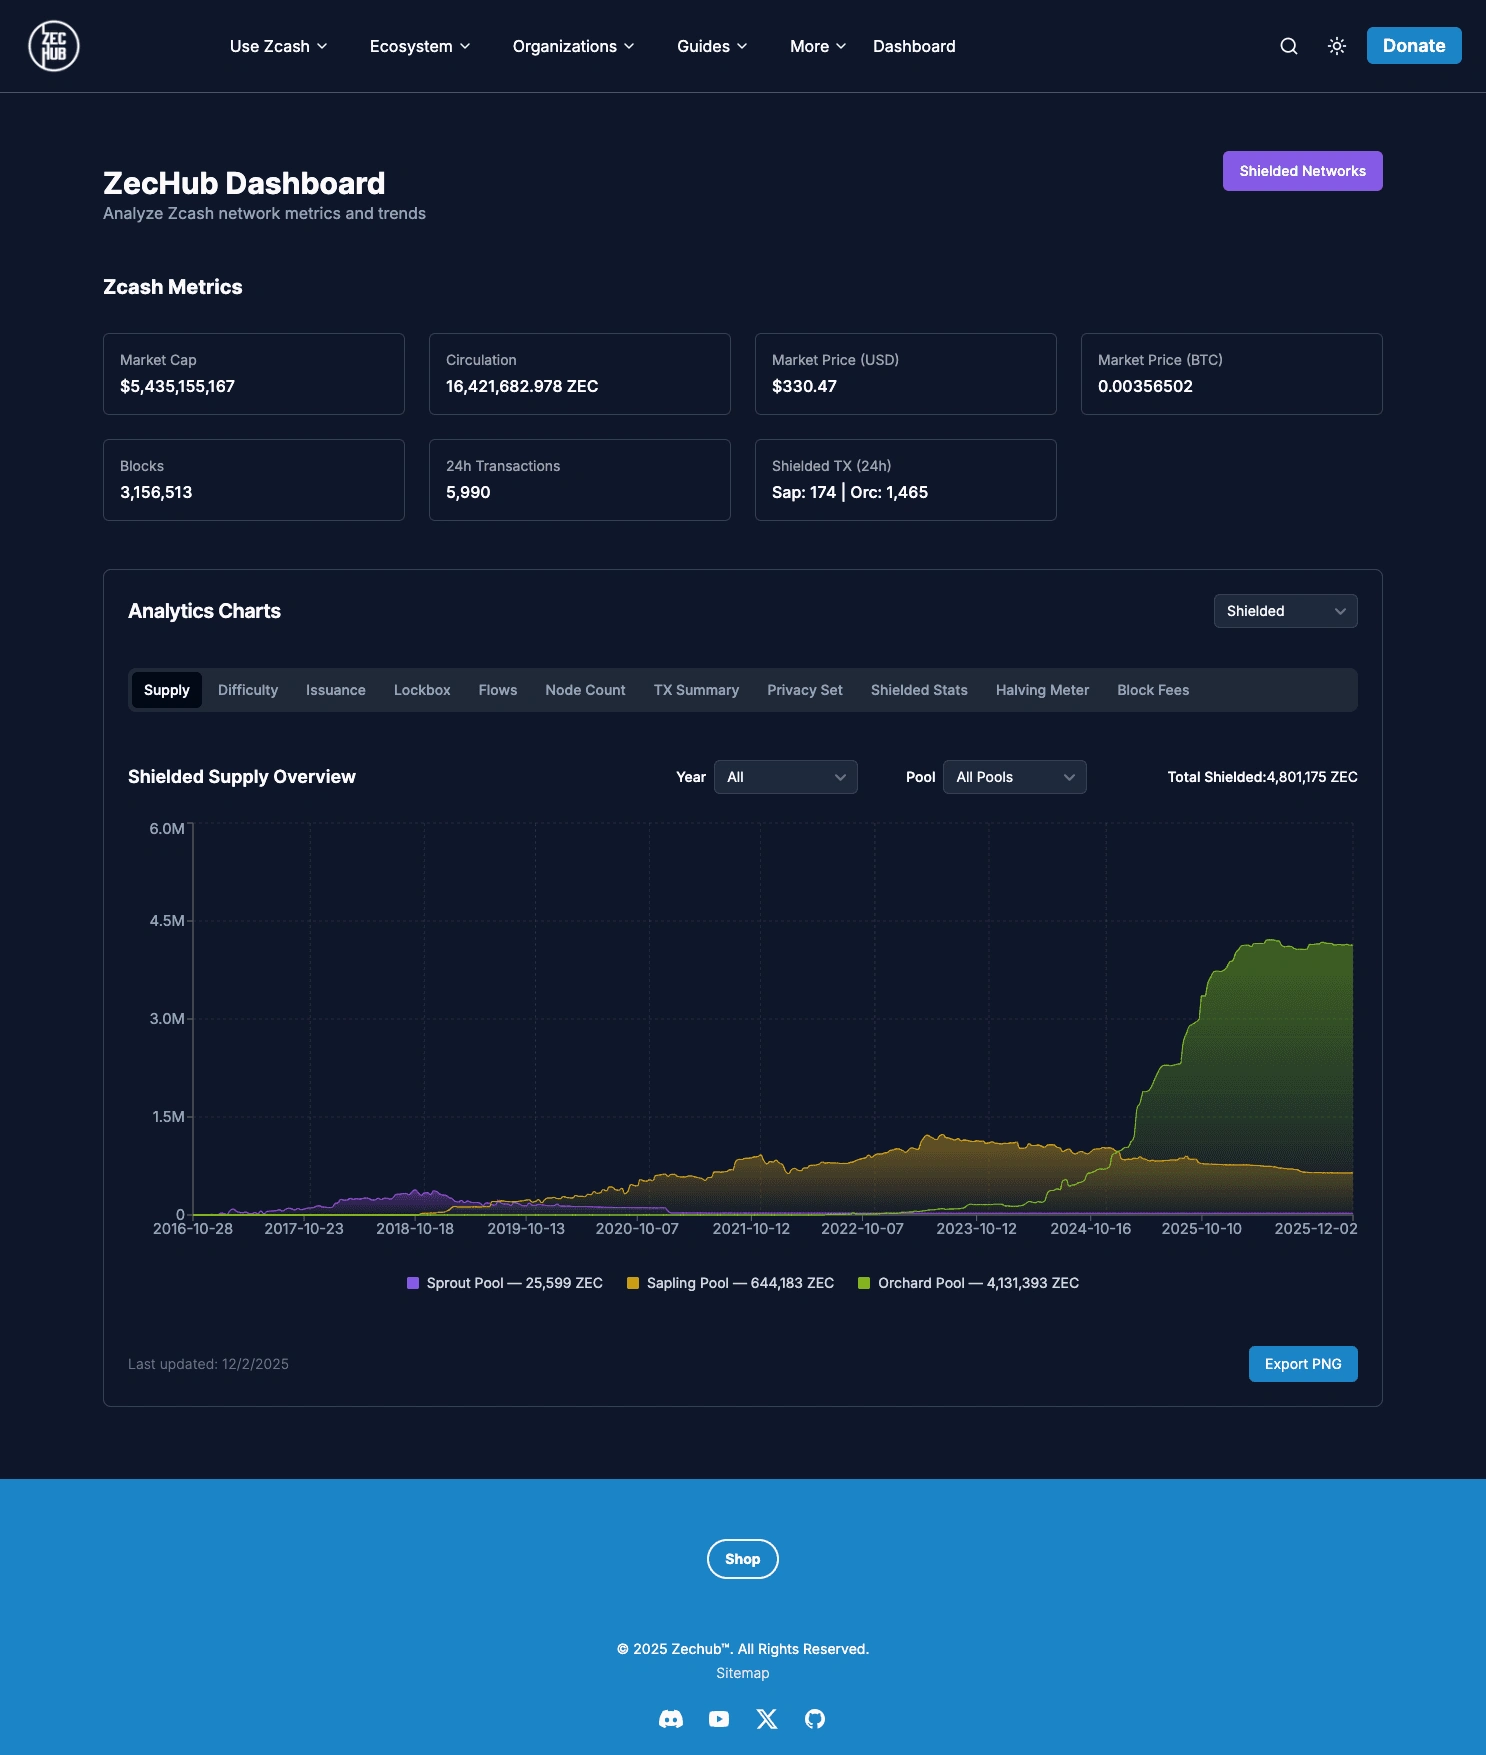Click the 2025-12-02 axis date label
The image size is (1486, 1755).
coord(1316,1229)
